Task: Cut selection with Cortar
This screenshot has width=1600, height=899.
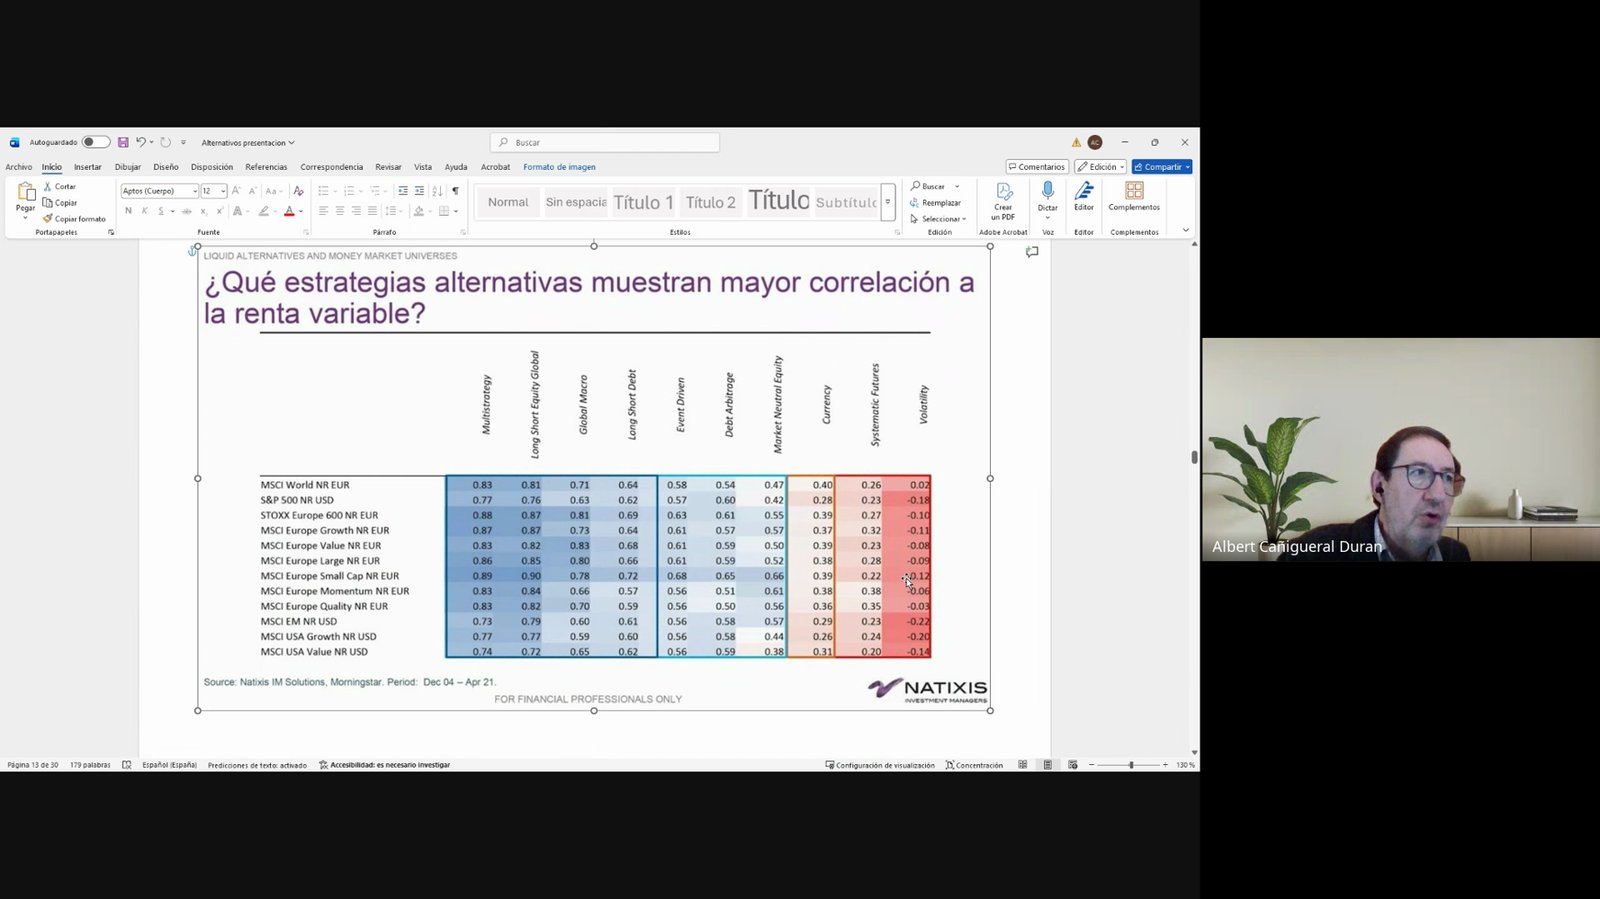Action: [60, 187]
